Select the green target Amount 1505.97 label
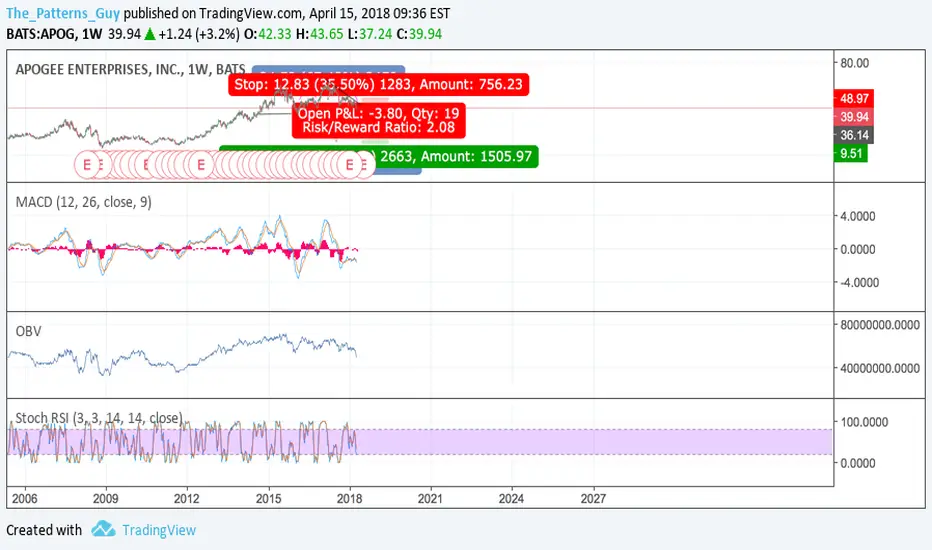Image resolution: width=932 pixels, height=550 pixels. pos(456,156)
